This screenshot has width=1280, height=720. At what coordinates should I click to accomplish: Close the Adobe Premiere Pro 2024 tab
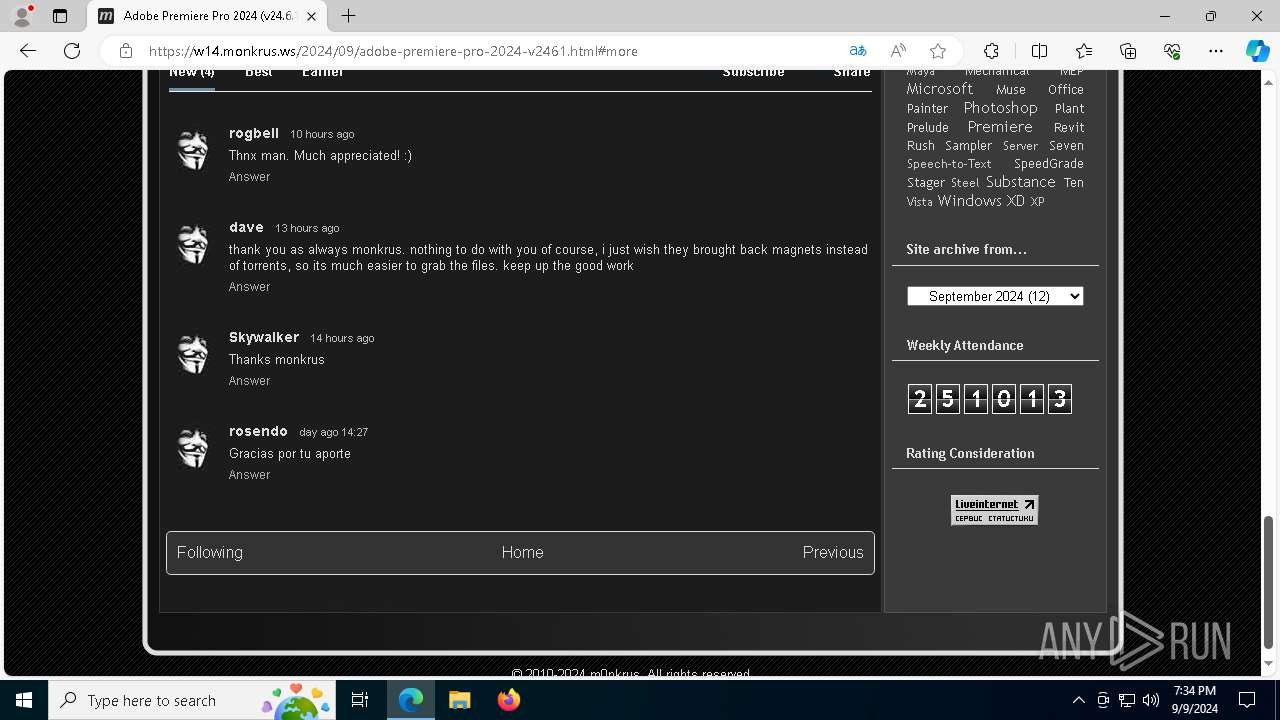coord(312,16)
